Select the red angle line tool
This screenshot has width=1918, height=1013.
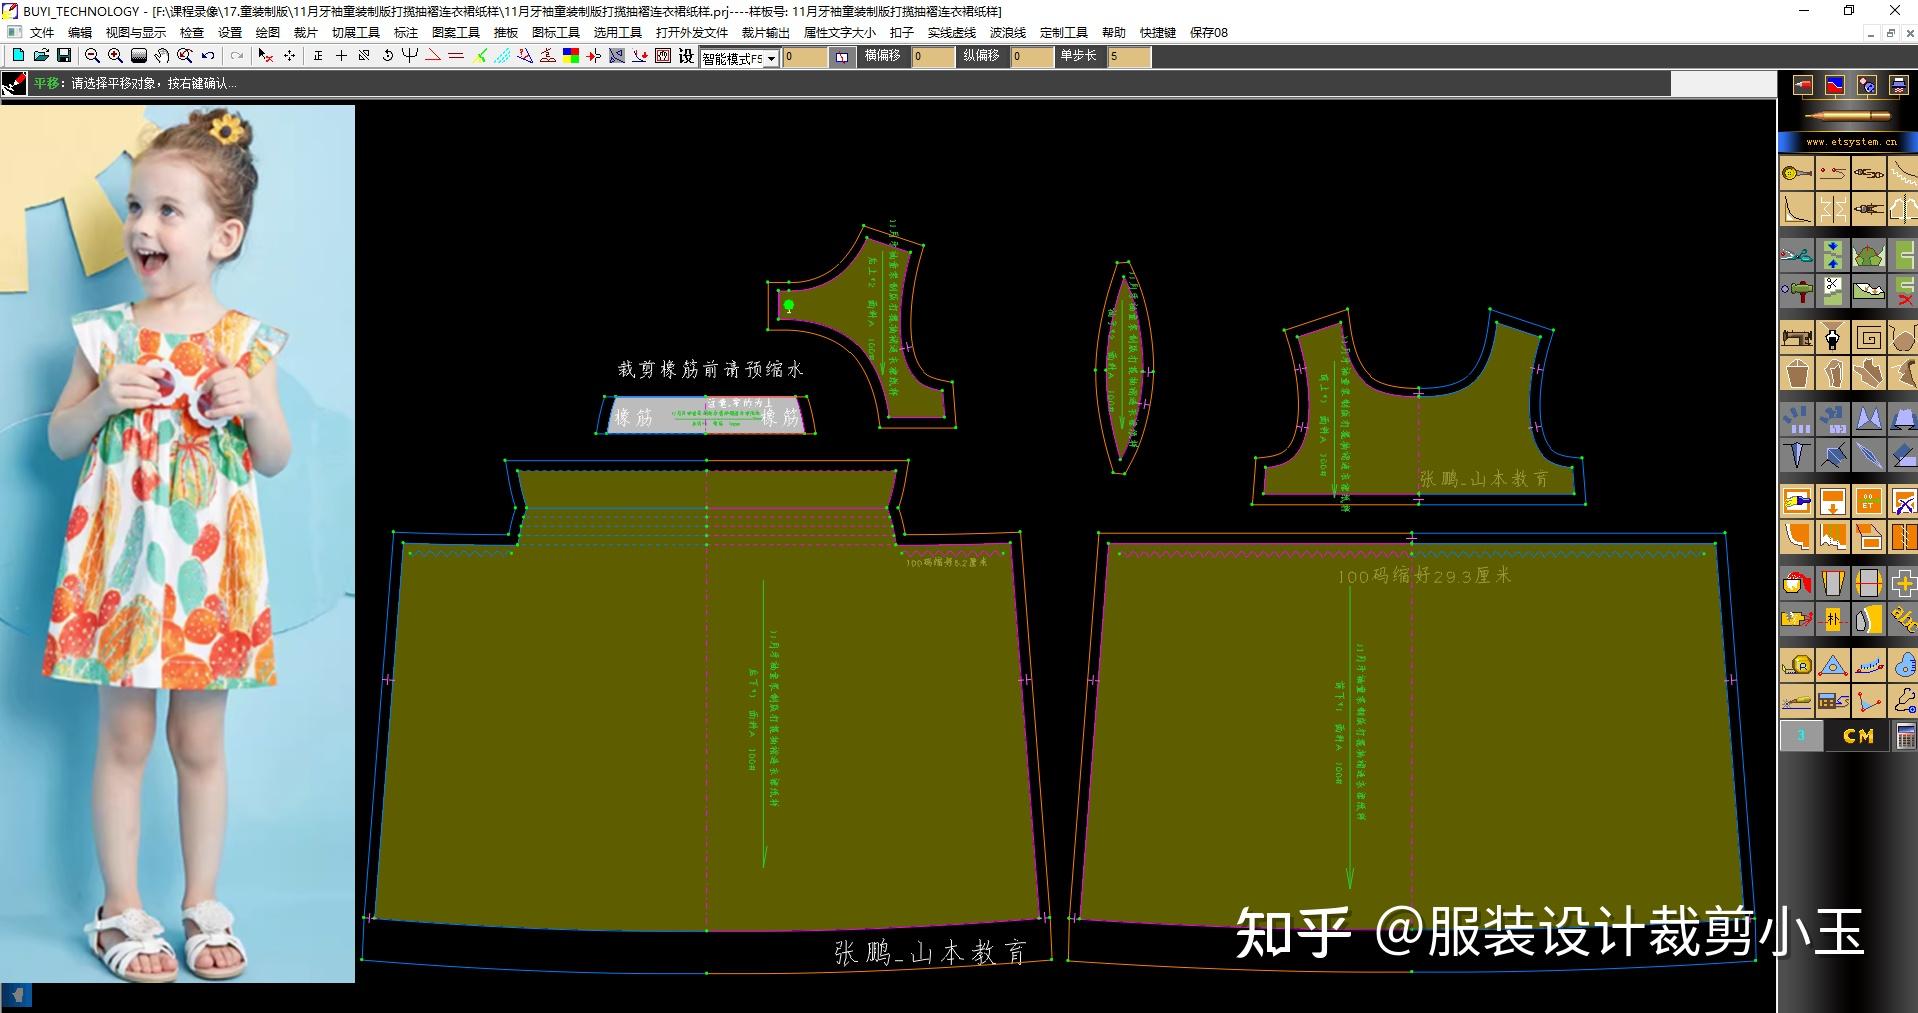click(433, 55)
